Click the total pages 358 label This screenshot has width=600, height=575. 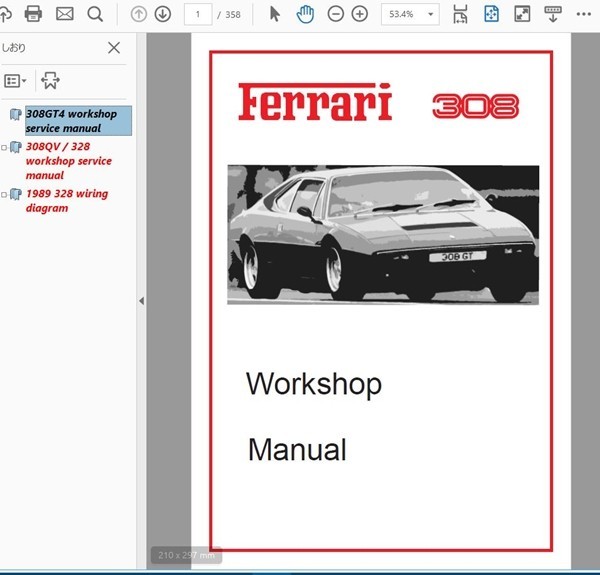coord(233,15)
